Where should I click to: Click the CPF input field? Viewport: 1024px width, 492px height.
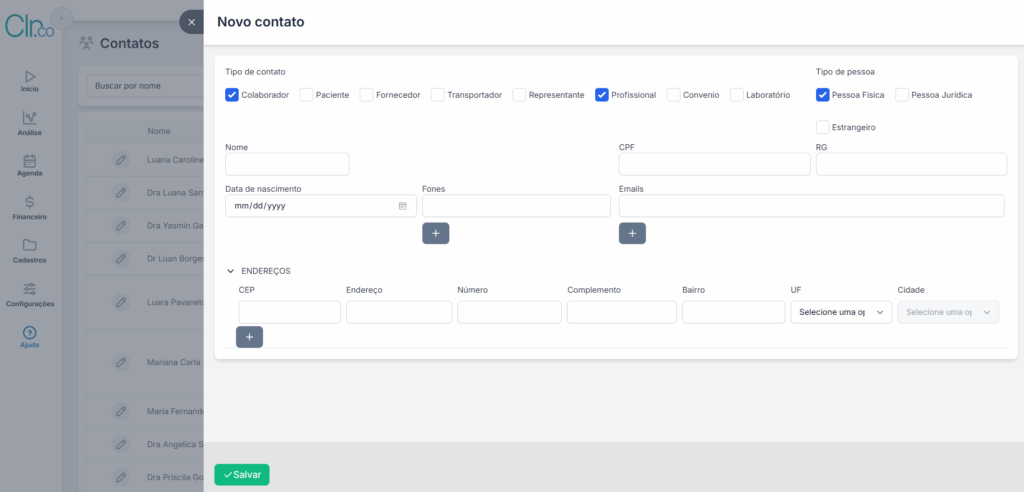(x=714, y=164)
